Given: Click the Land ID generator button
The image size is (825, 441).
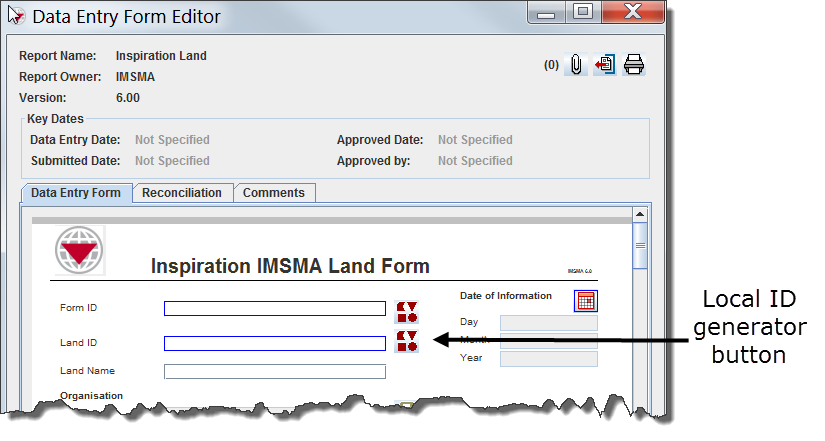Looking at the screenshot, I should click(x=407, y=342).
